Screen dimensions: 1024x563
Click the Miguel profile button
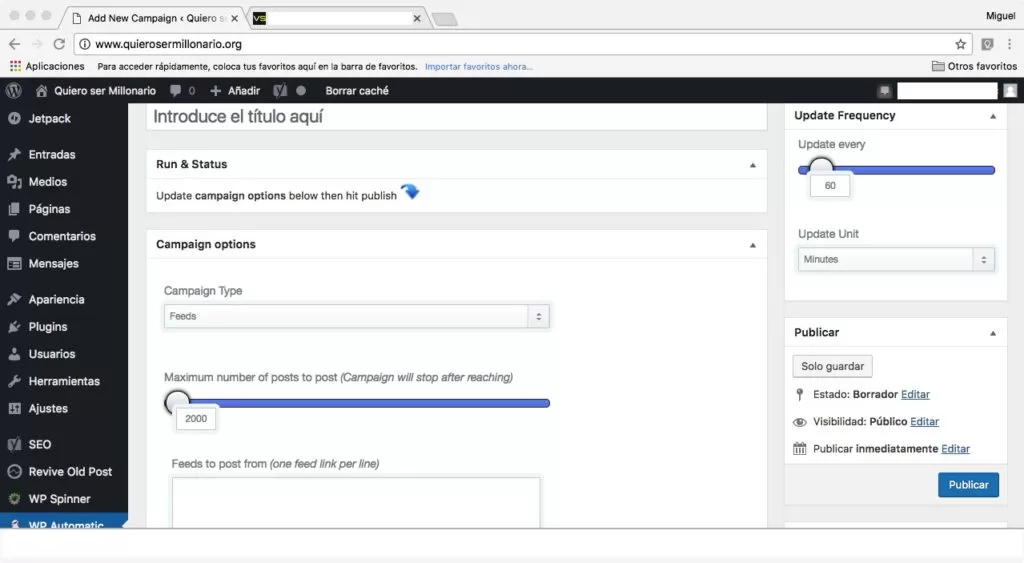[x=1000, y=16]
